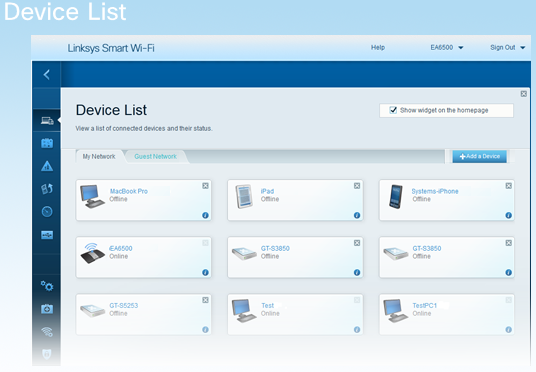Switch to the Guest Network tab
The height and width of the screenshot is (372, 536).
pyautogui.click(x=156, y=157)
